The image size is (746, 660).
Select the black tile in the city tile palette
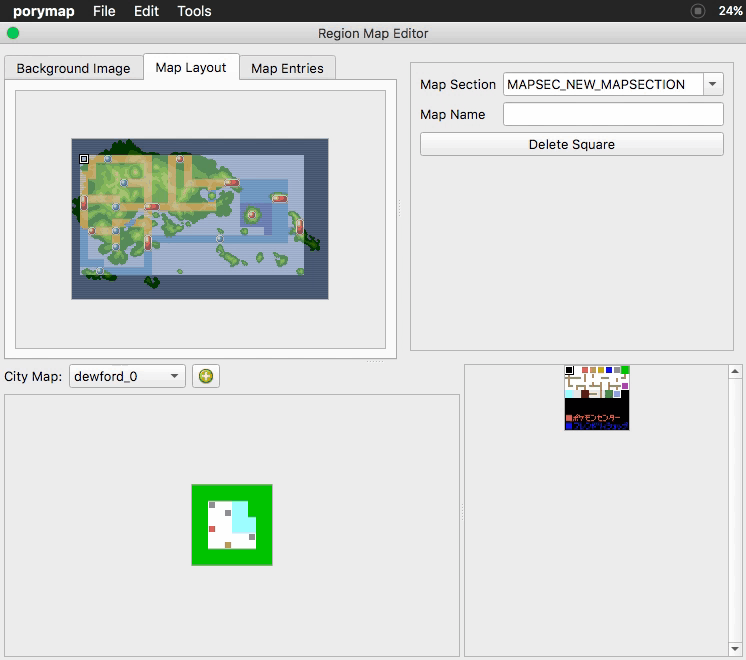tap(569, 370)
